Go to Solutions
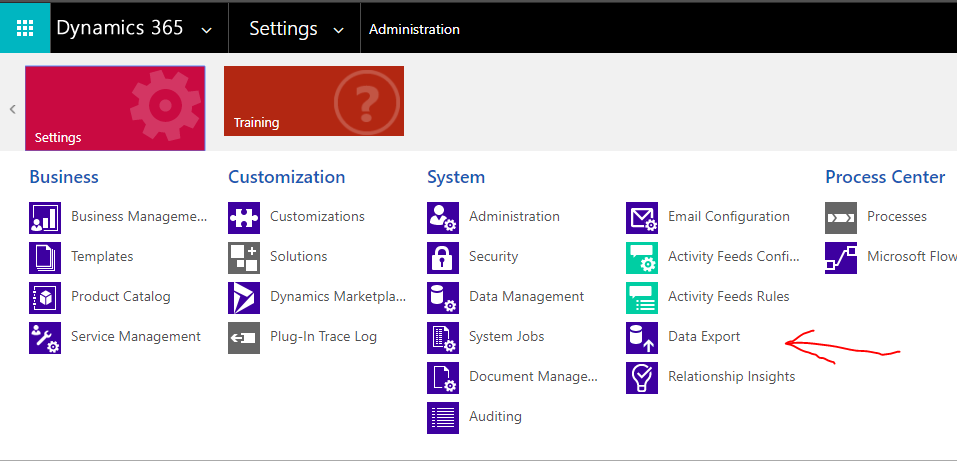The image size is (957, 461). (298, 256)
